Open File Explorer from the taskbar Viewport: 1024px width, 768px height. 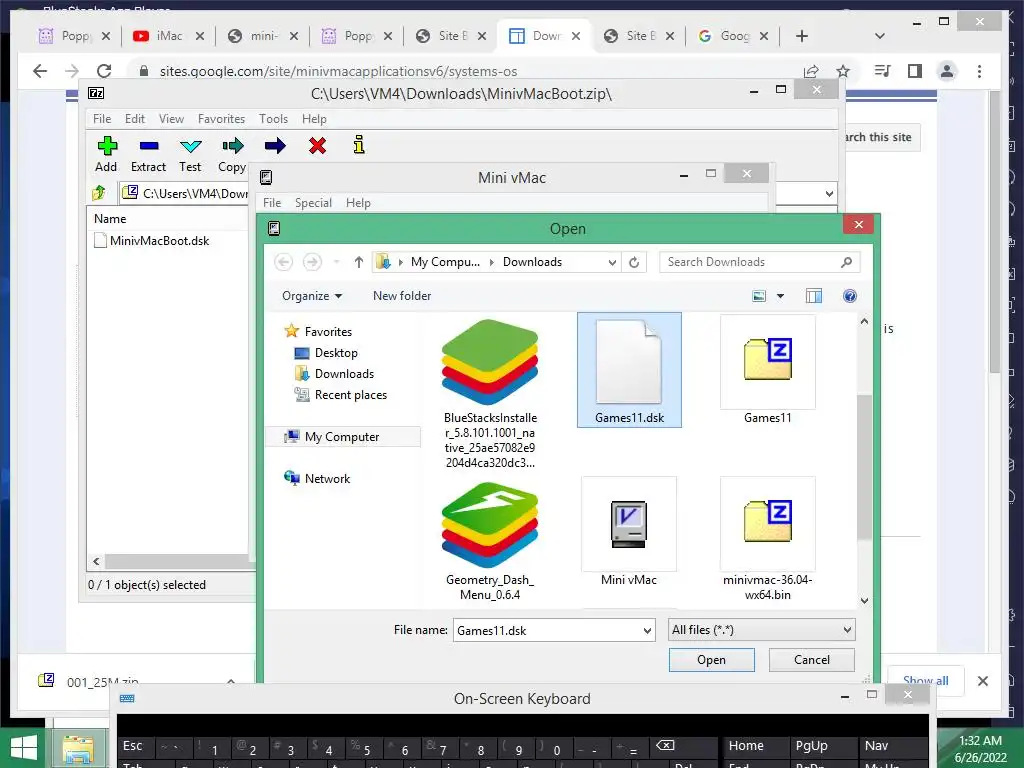click(78, 749)
